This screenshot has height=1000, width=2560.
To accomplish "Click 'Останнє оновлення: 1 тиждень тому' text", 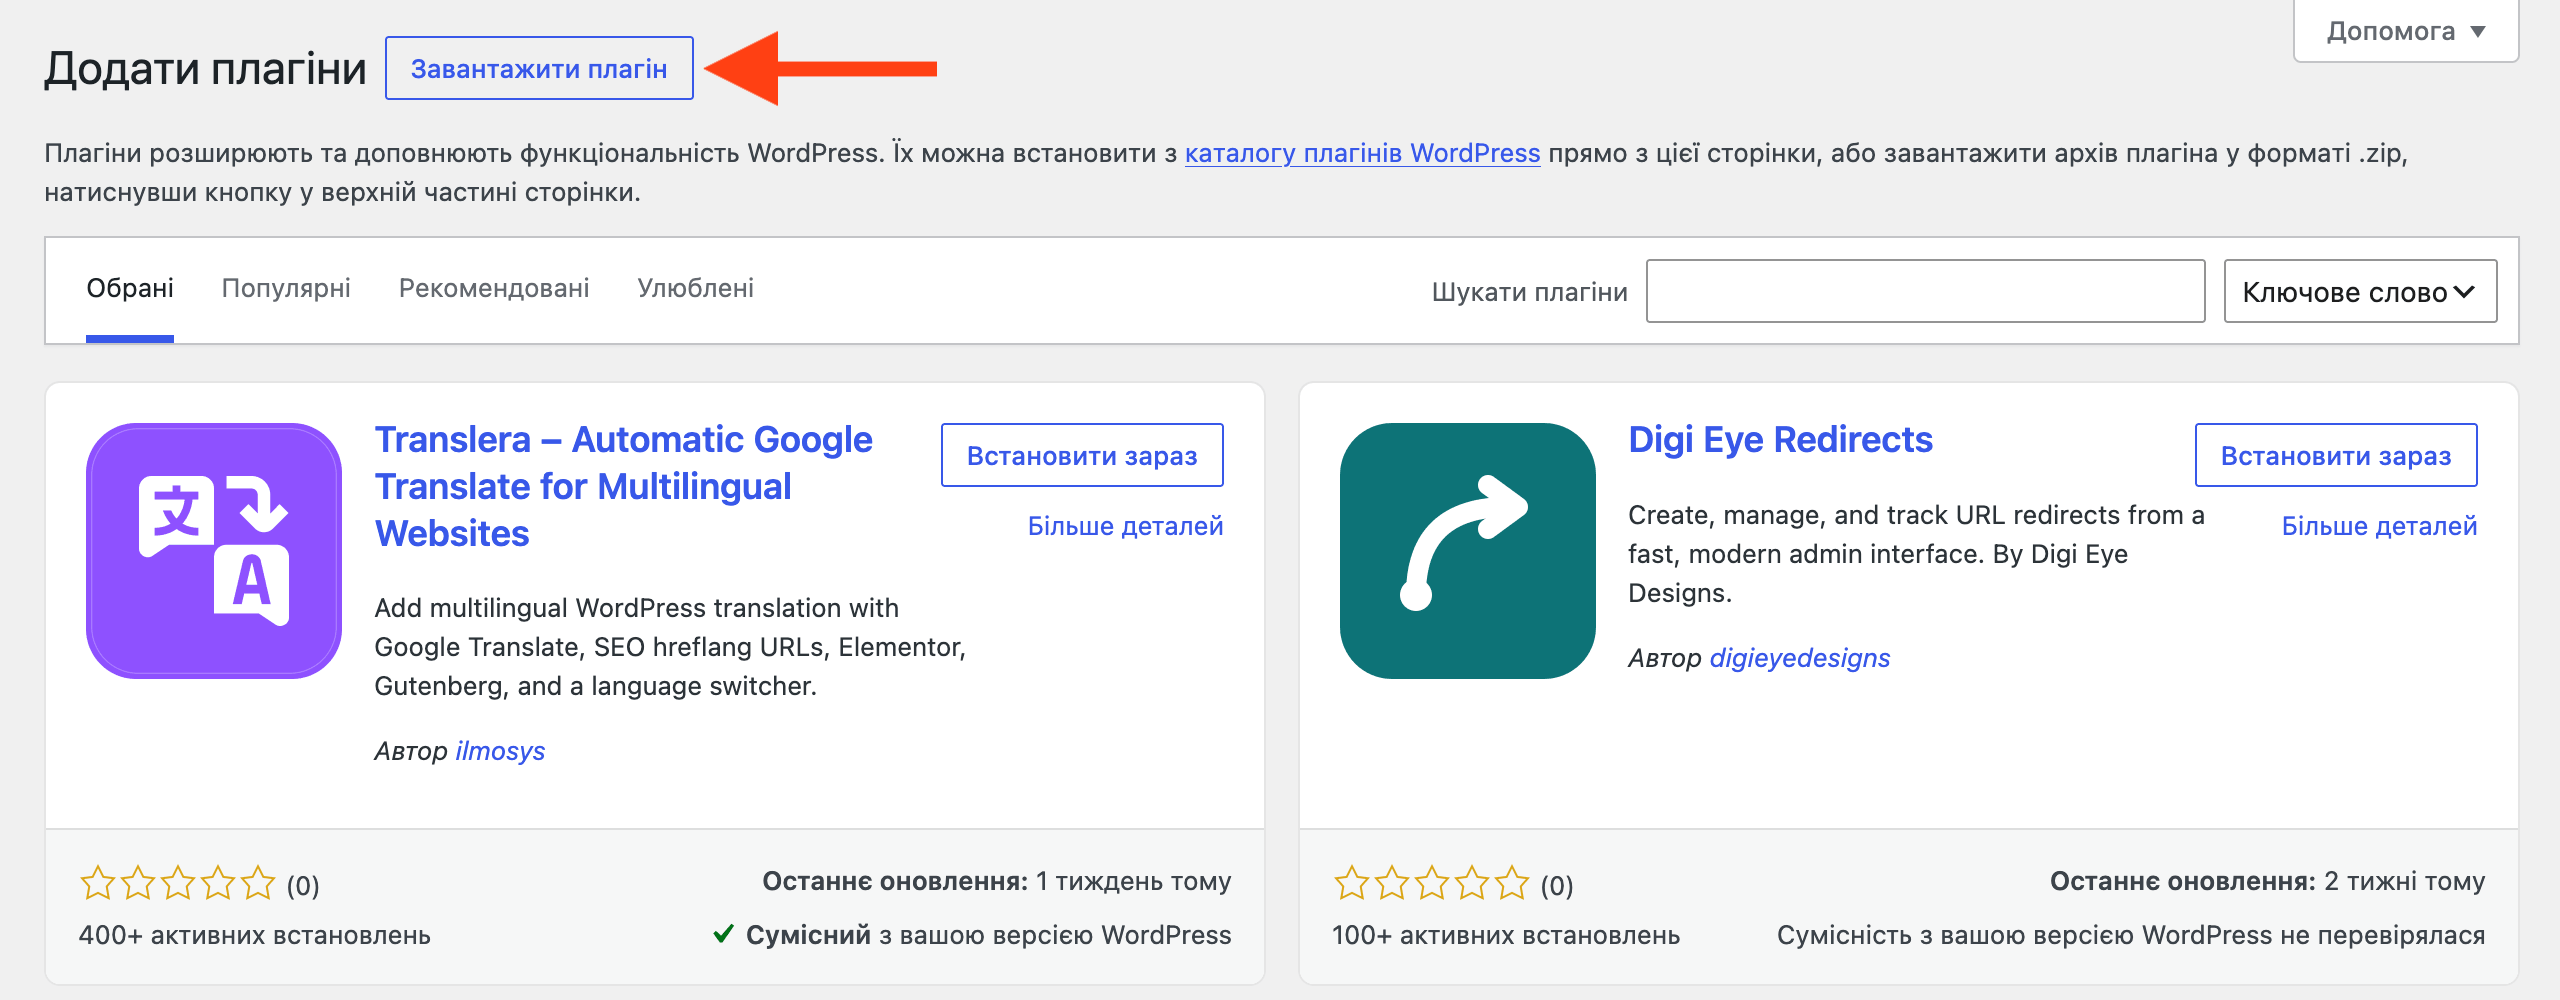I will click(997, 881).
